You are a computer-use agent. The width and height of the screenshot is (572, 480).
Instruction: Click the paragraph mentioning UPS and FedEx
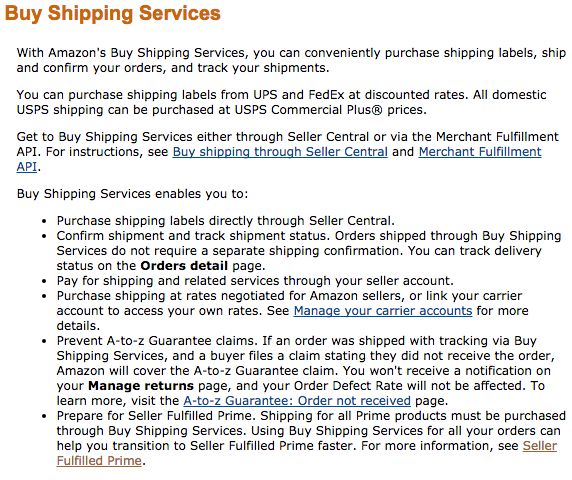tap(281, 102)
